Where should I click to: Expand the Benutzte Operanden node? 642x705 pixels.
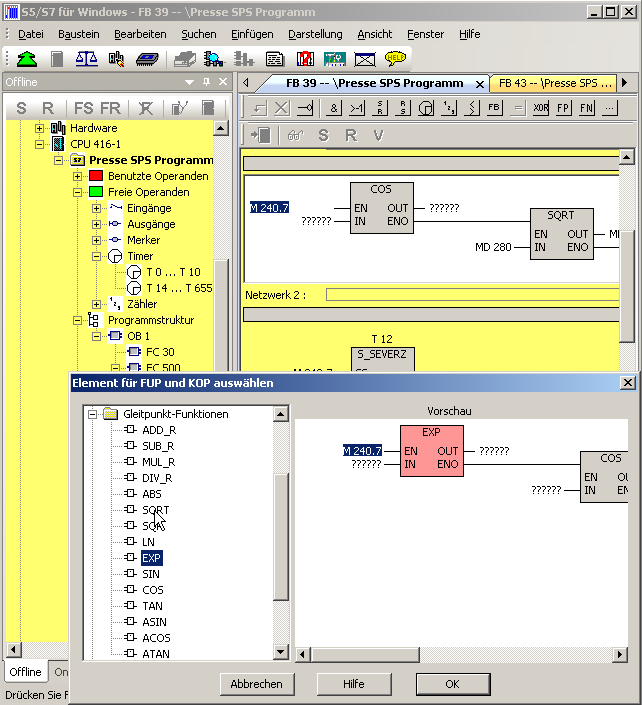click(77, 176)
